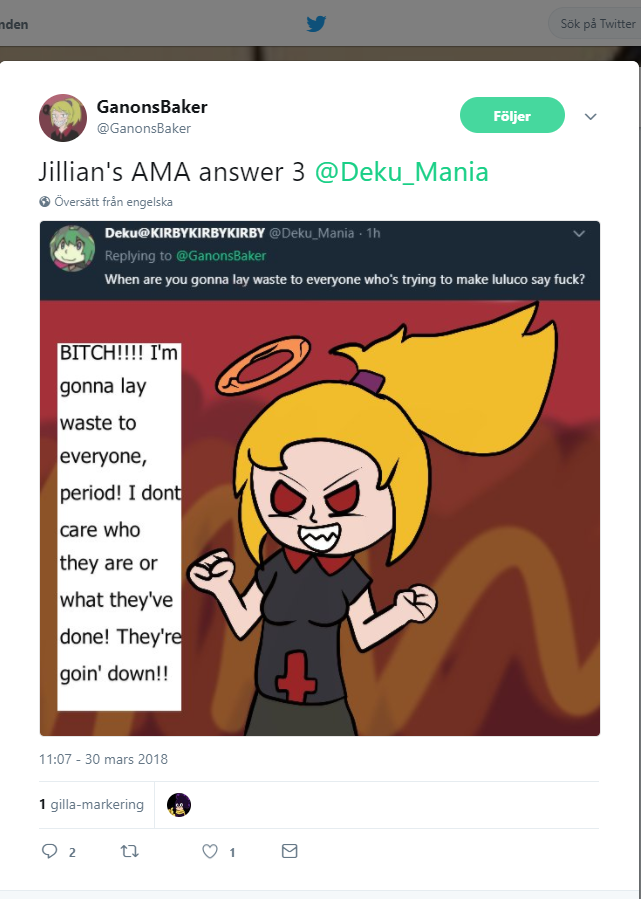Open the @GanonsBaker handle under name
The width and height of the screenshot is (641, 899).
[x=144, y=128]
